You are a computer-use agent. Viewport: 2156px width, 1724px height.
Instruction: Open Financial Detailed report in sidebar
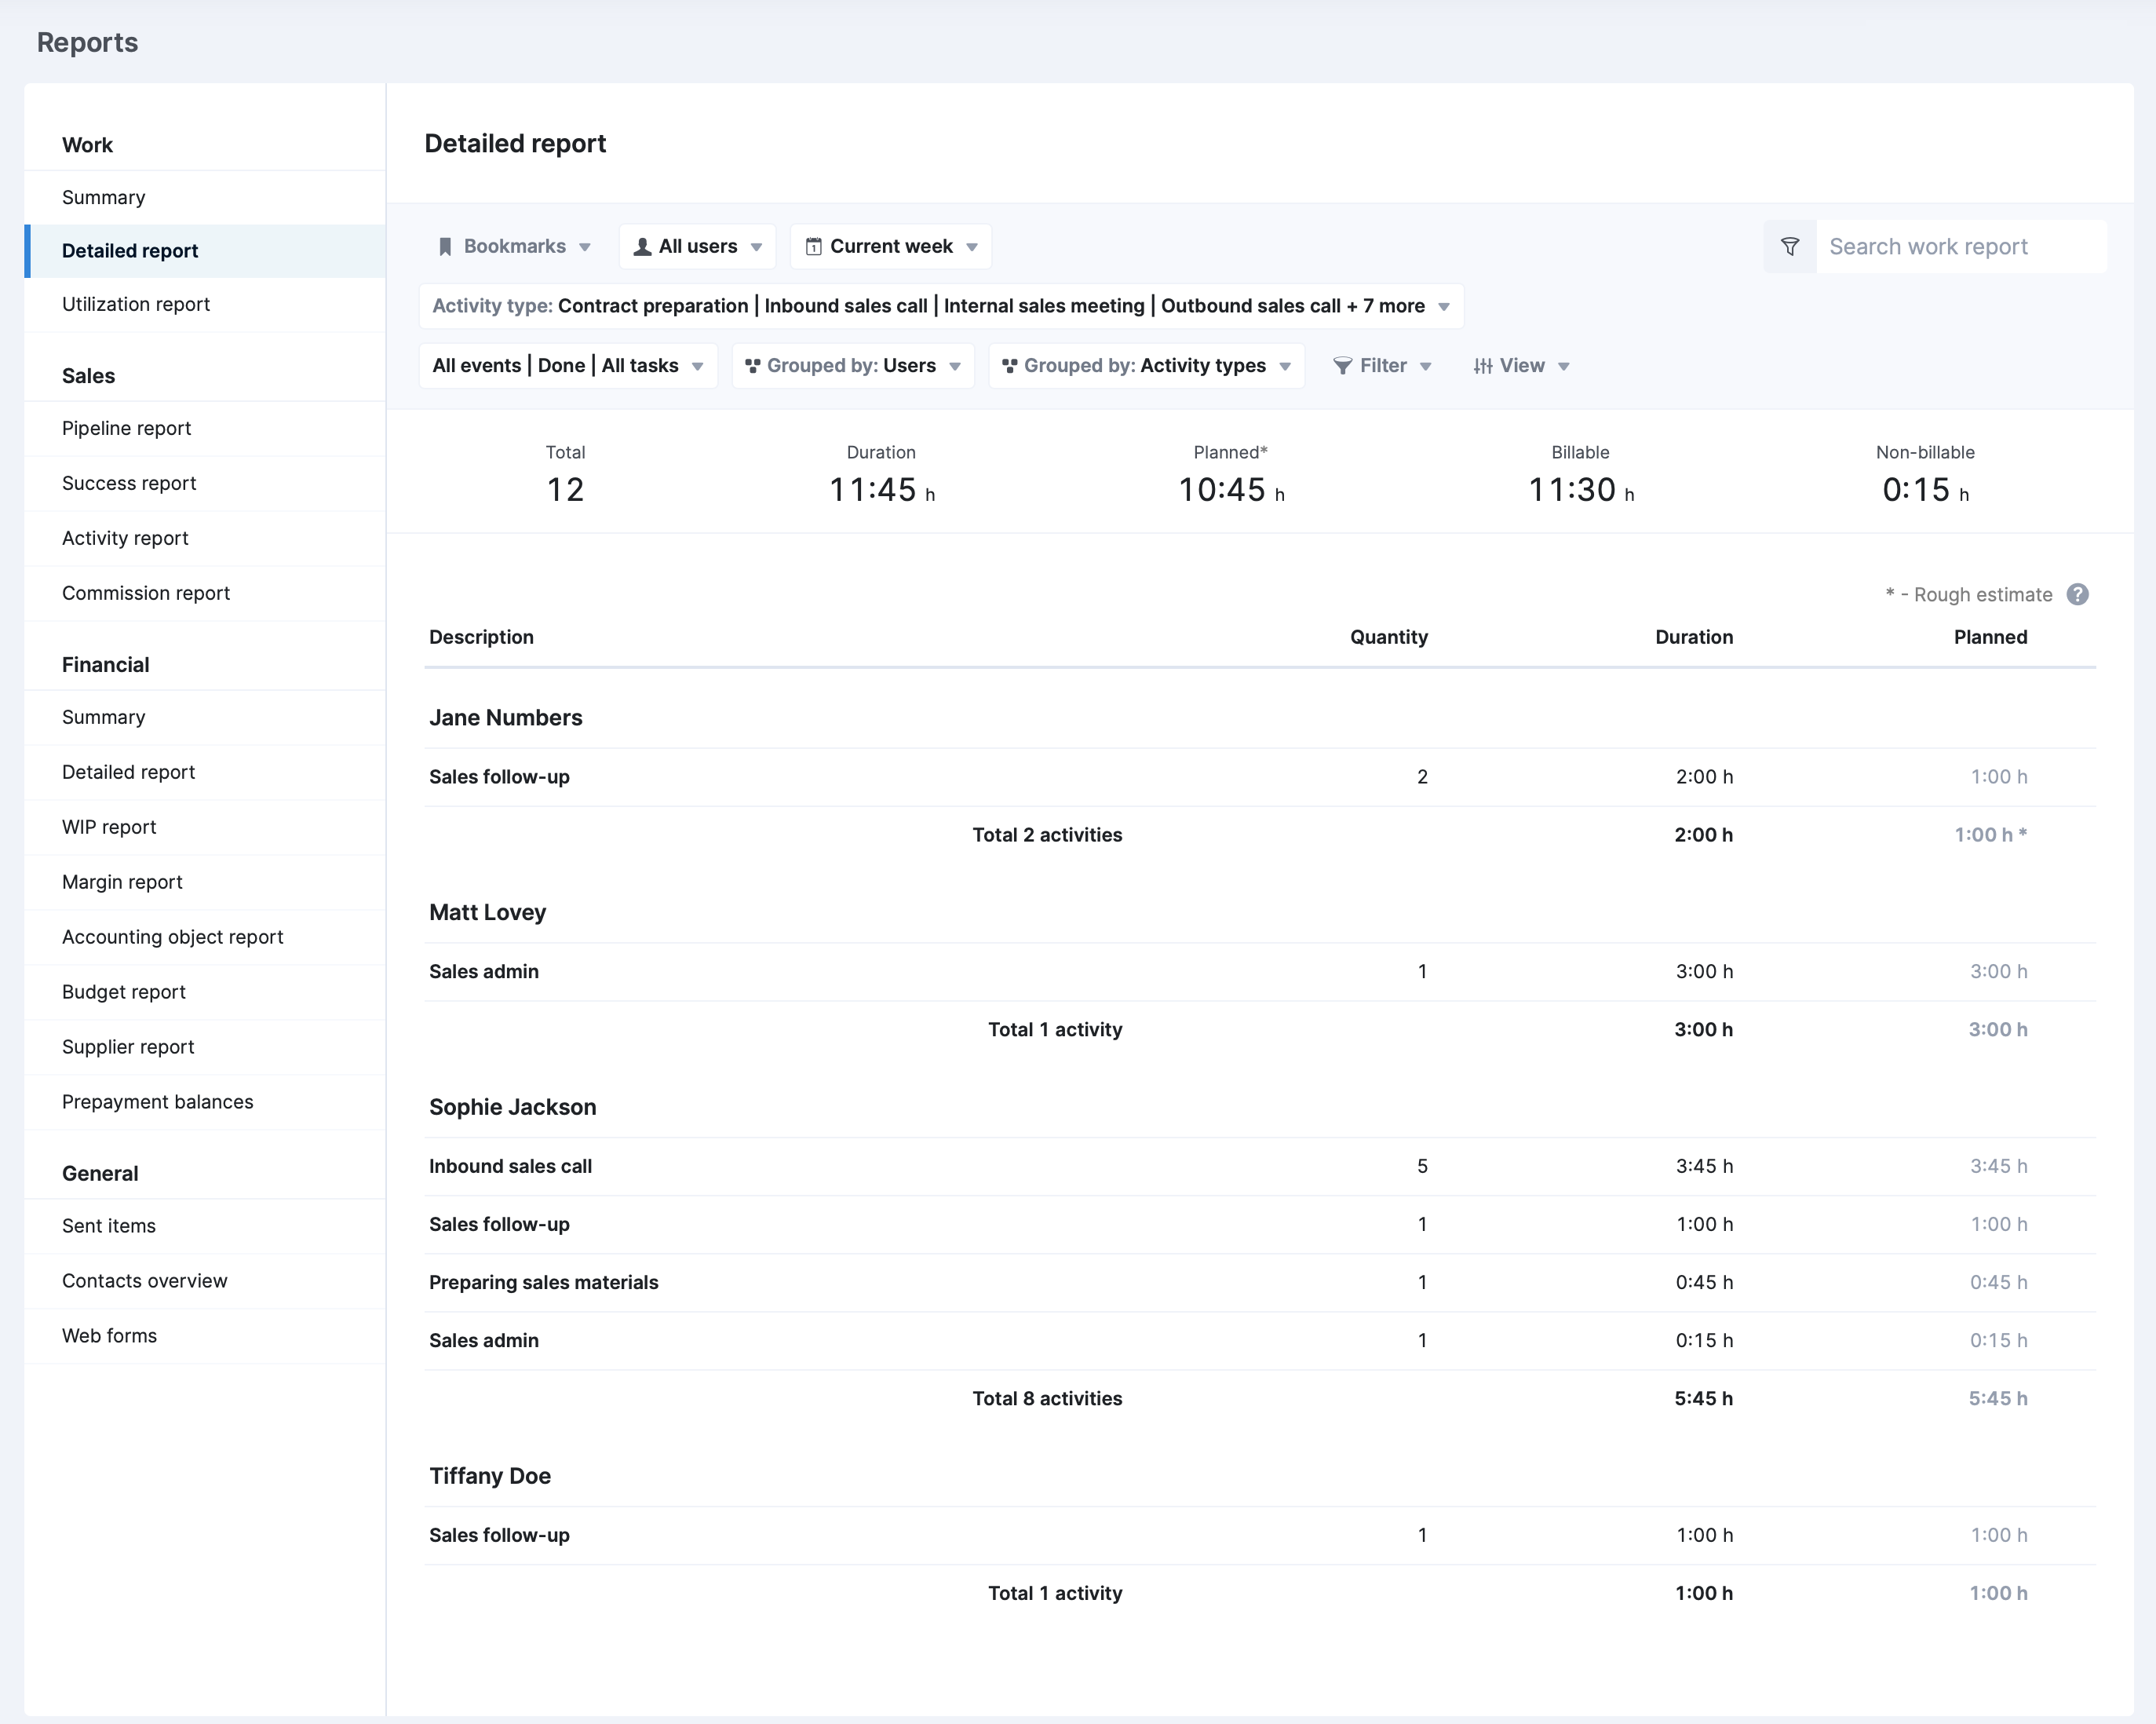[205, 772]
